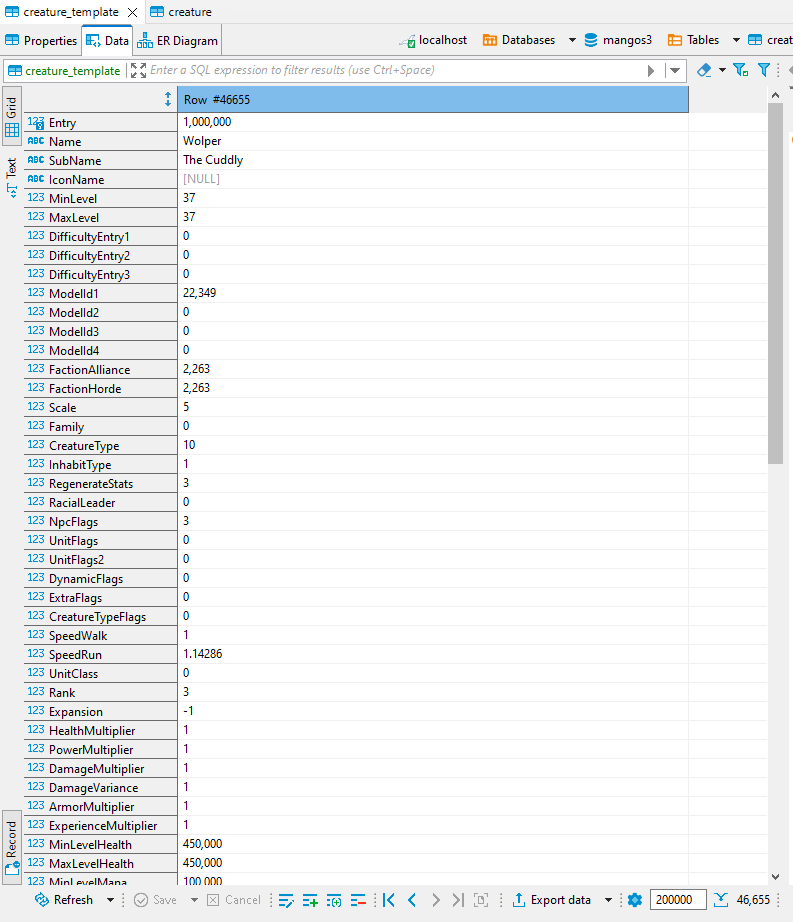Open the Export data dropdown arrow
The height and width of the screenshot is (922, 793).
[x=608, y=900]
